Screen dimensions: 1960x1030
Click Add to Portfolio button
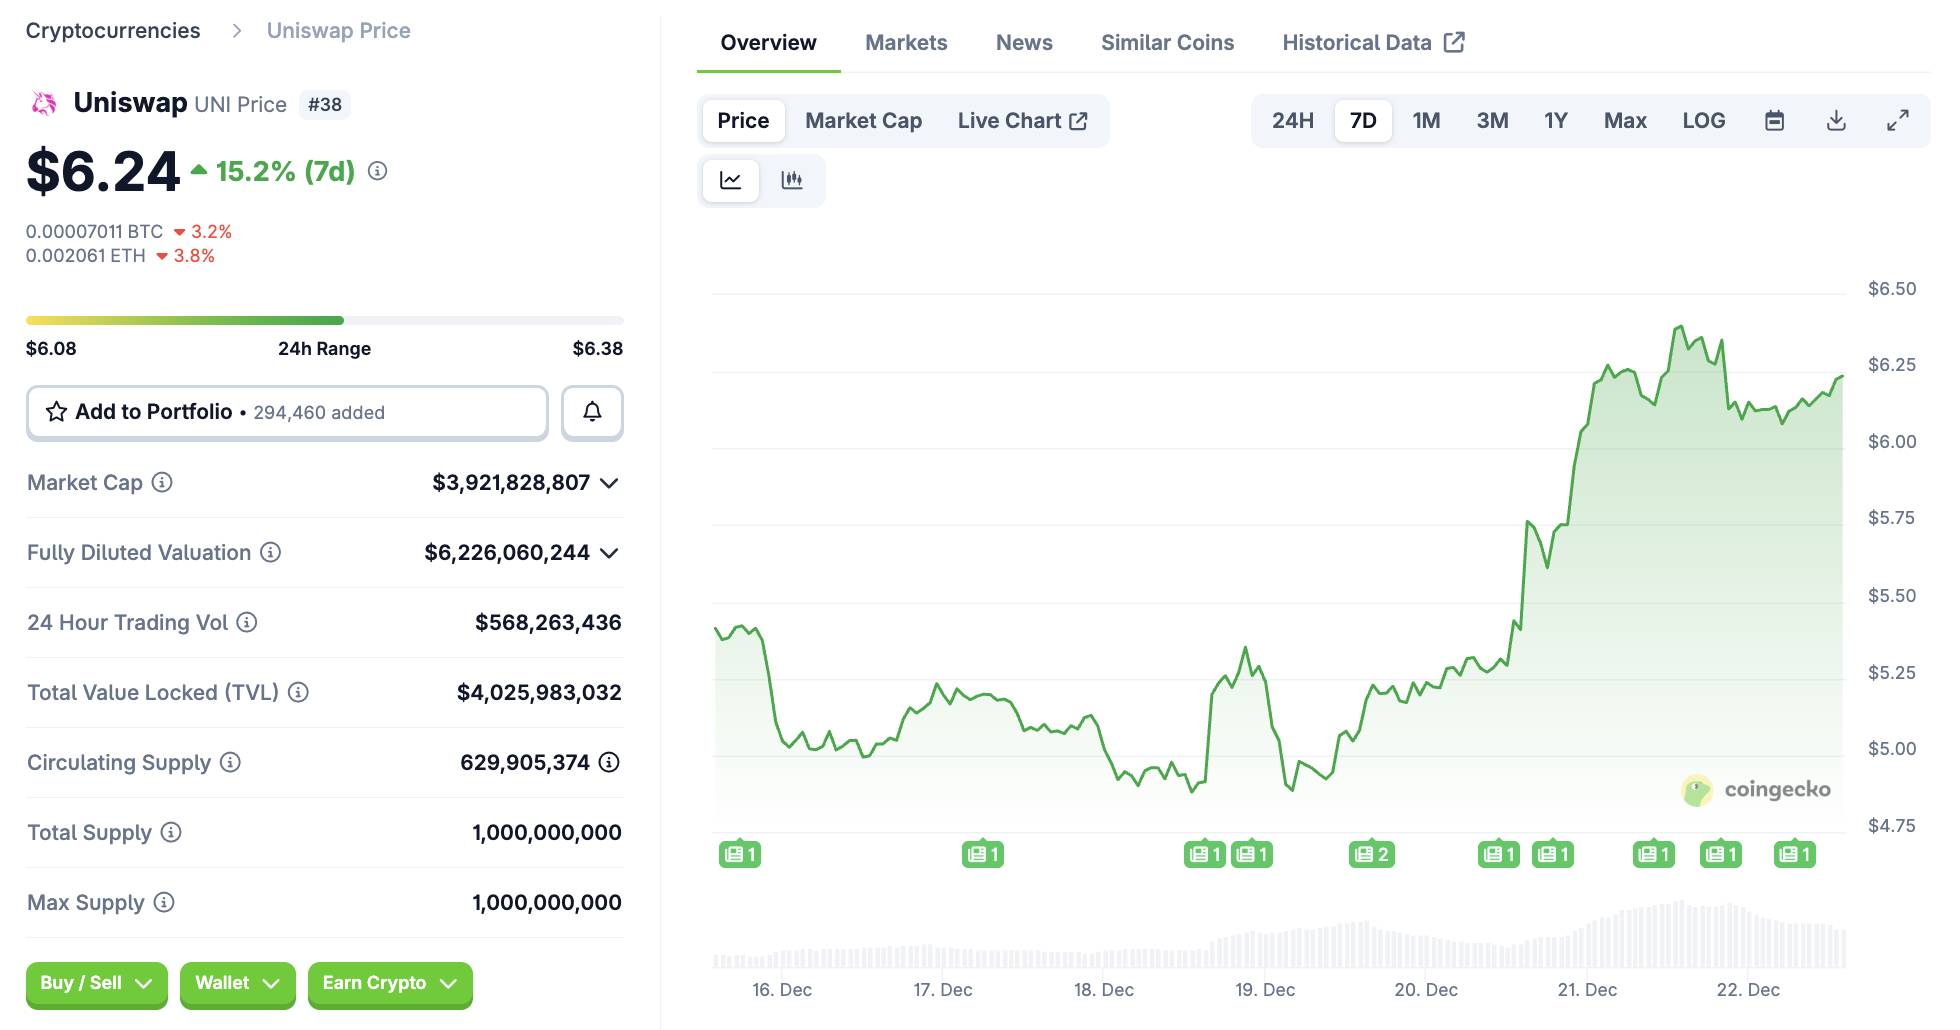click(287, 412)
